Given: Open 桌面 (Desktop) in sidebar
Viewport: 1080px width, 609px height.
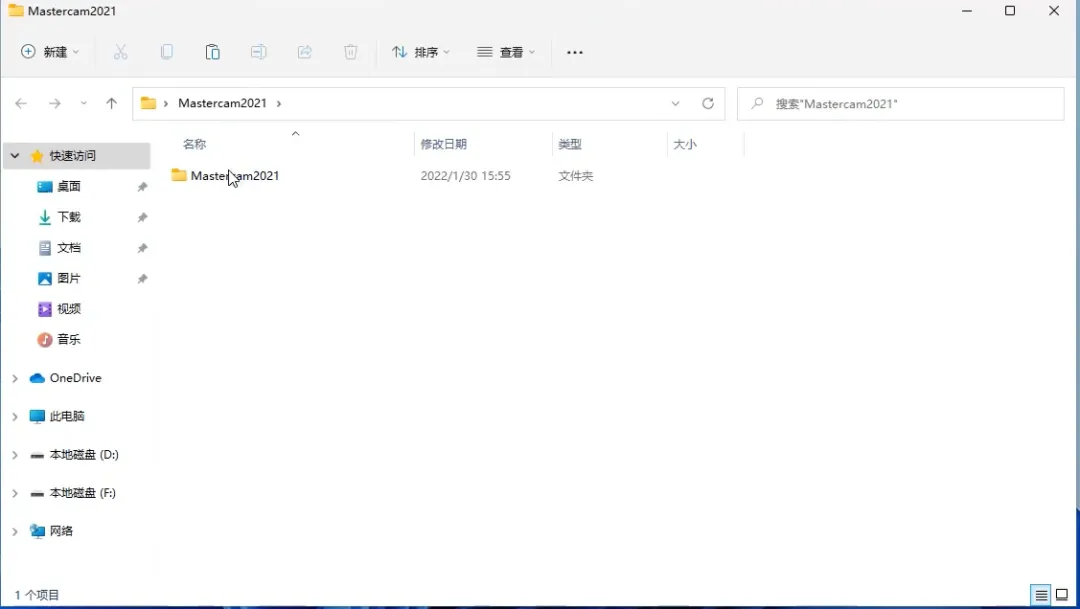Looking at the screenshot, I should [69, 187].
